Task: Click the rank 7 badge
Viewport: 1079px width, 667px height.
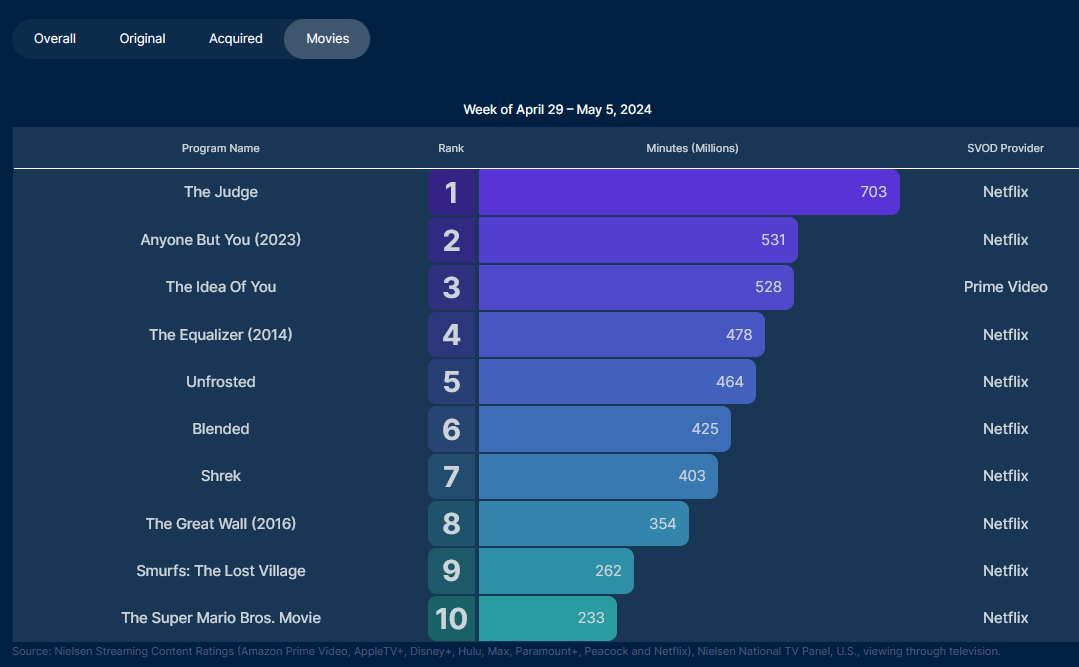Action: pos(452,476)
